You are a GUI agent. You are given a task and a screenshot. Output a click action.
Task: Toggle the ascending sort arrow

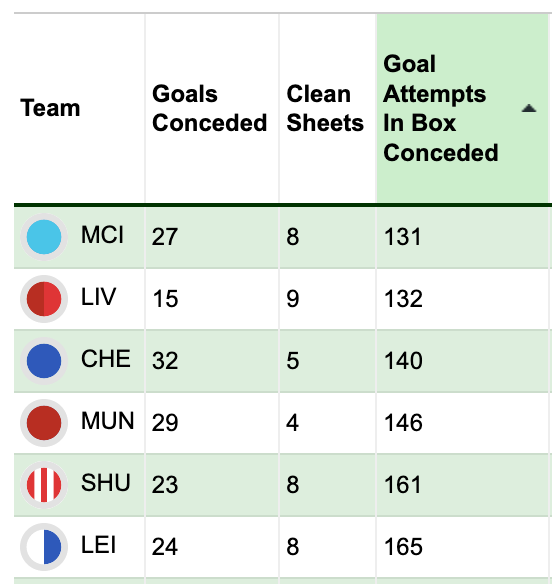coord(529,108)
